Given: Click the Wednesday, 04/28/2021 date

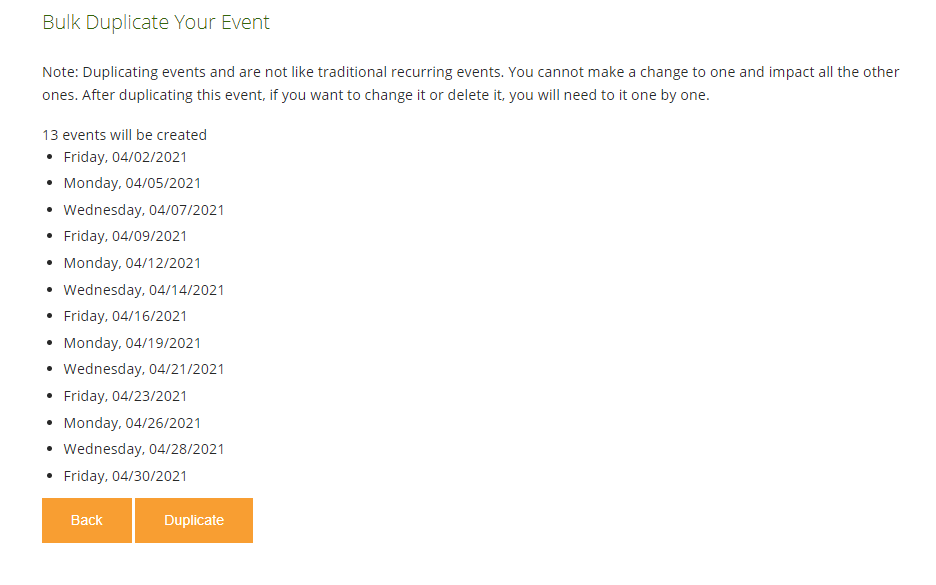Looking at the screenshot, I should (144, 449).
